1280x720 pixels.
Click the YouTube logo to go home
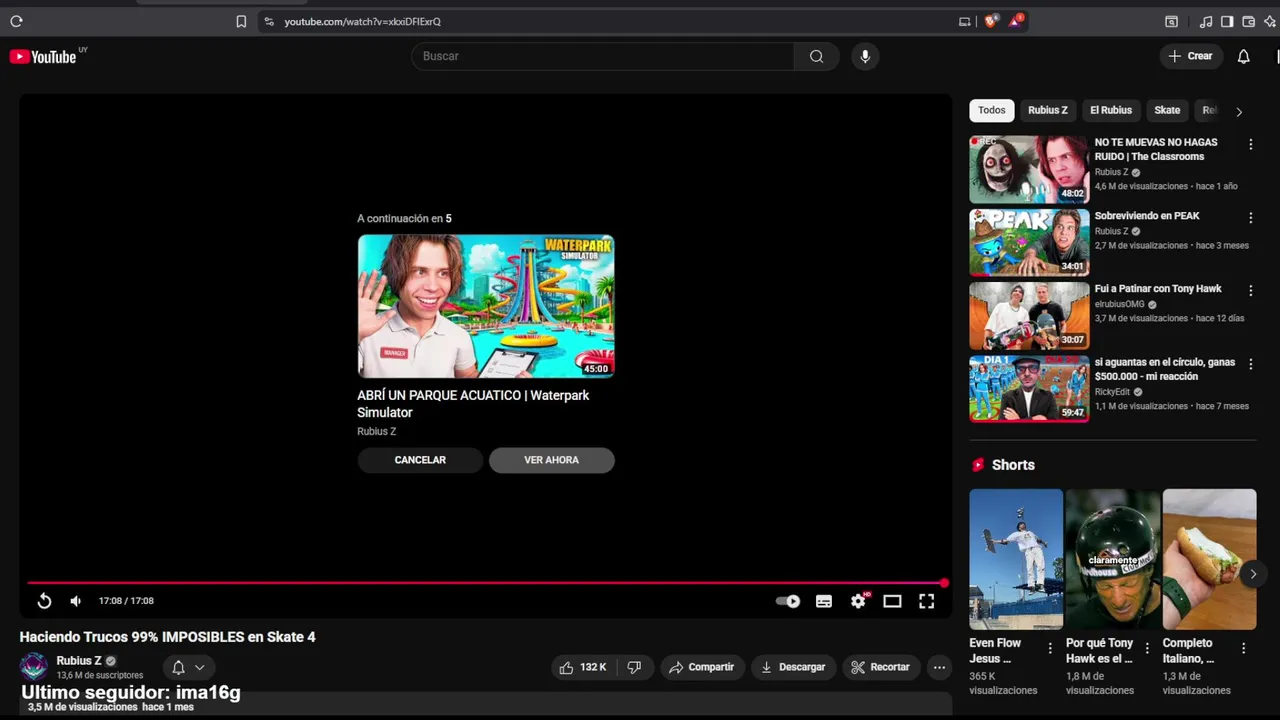click(43, 57)
